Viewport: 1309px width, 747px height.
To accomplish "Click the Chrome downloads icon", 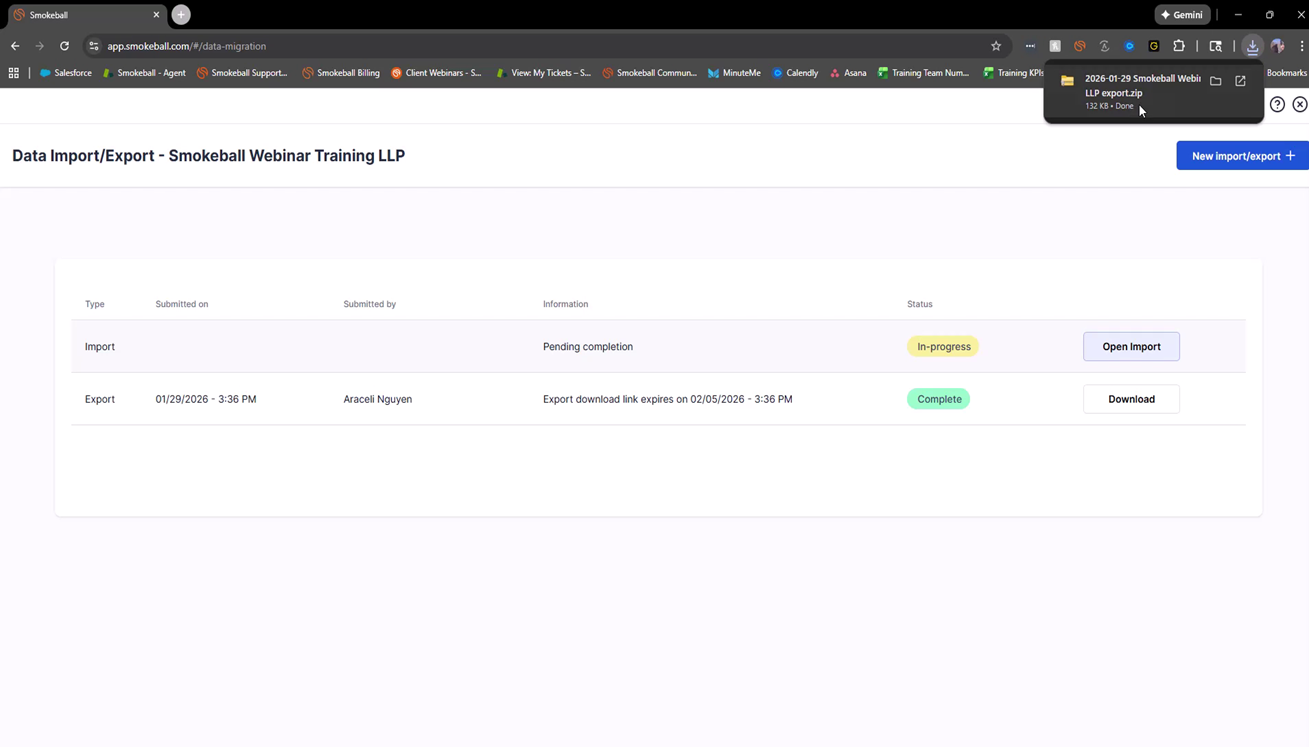I will [1252, 46].
